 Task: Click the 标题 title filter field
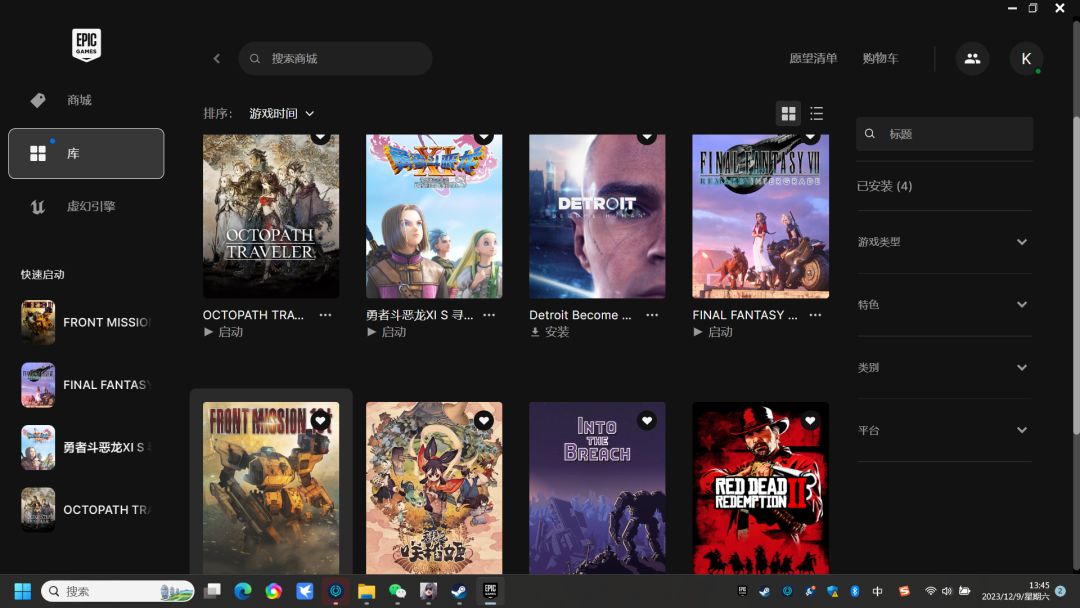point(944,134)
